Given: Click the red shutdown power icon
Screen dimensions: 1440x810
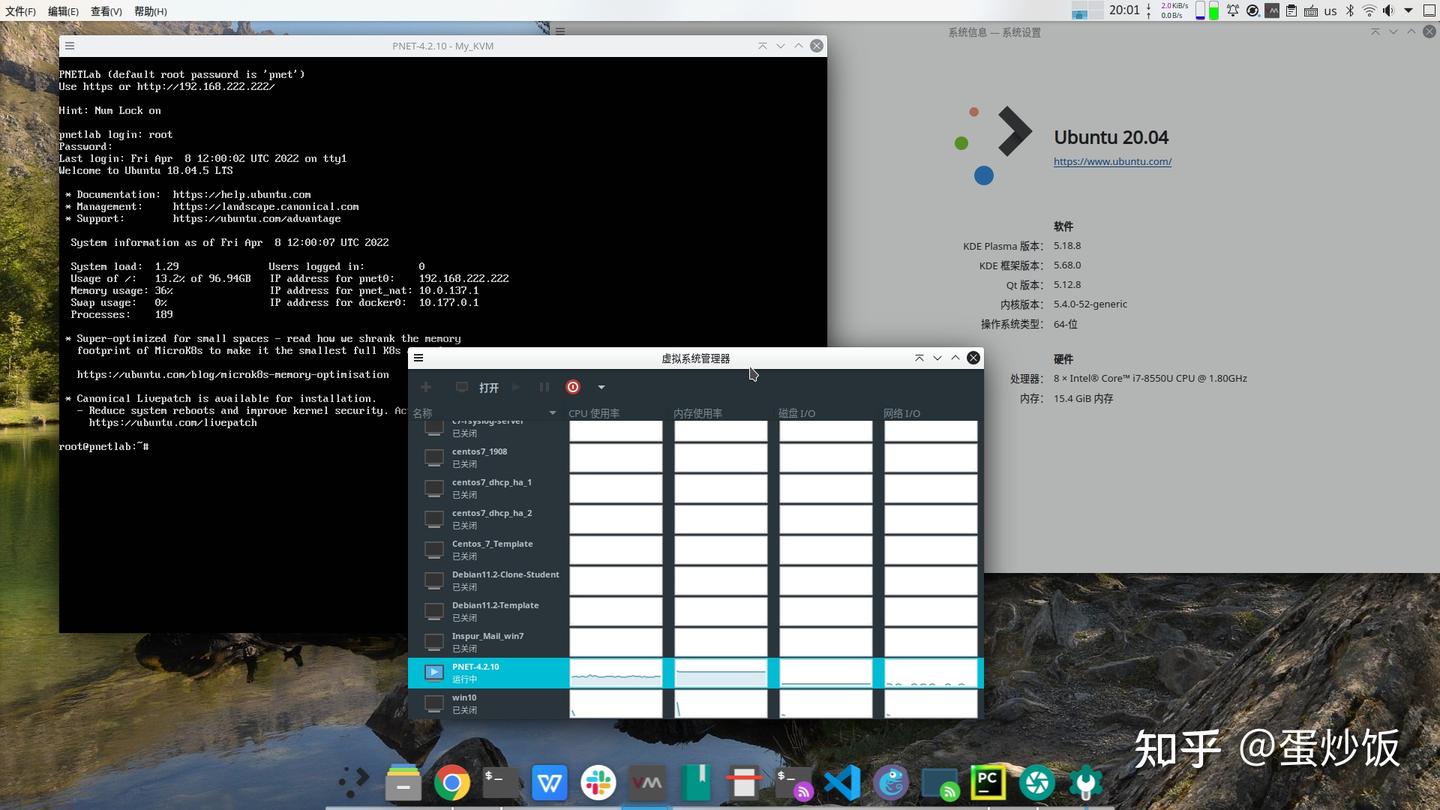Looking at the screenshot, I should pyautogui.click(x=573, y=387).
